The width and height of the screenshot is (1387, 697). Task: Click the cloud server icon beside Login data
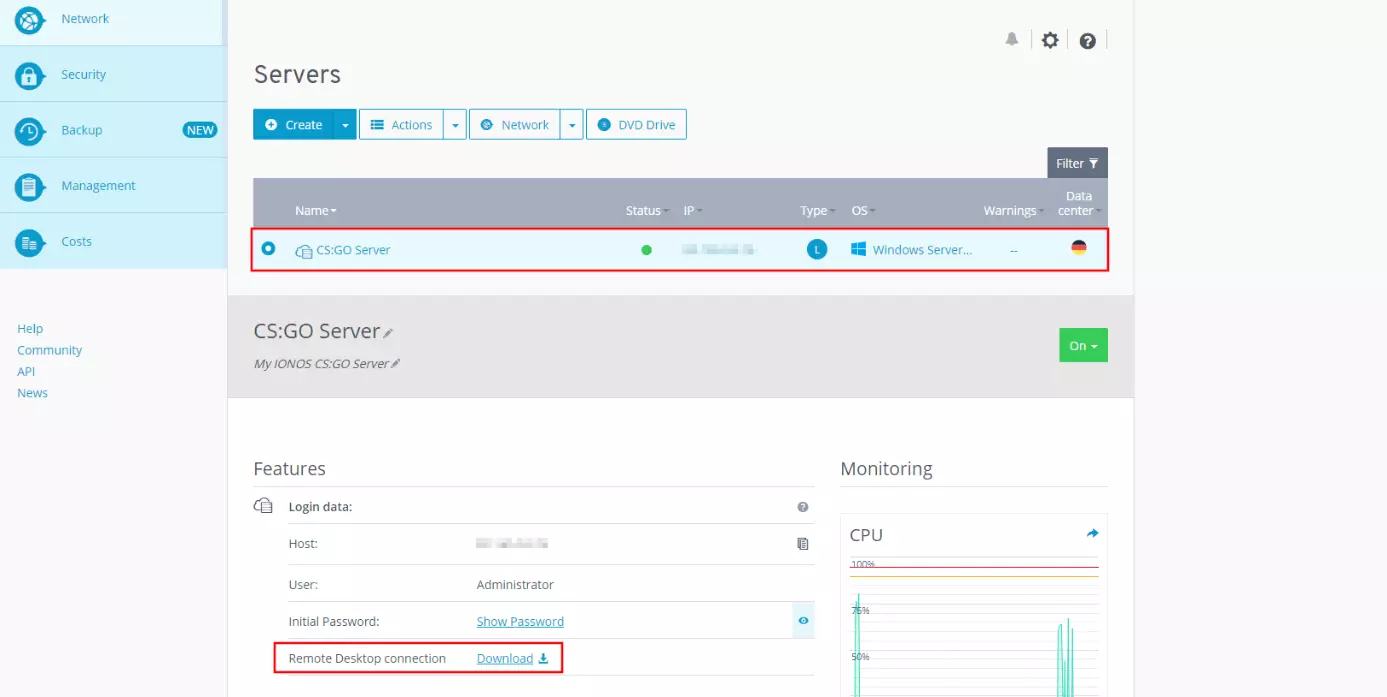[263, 506]
